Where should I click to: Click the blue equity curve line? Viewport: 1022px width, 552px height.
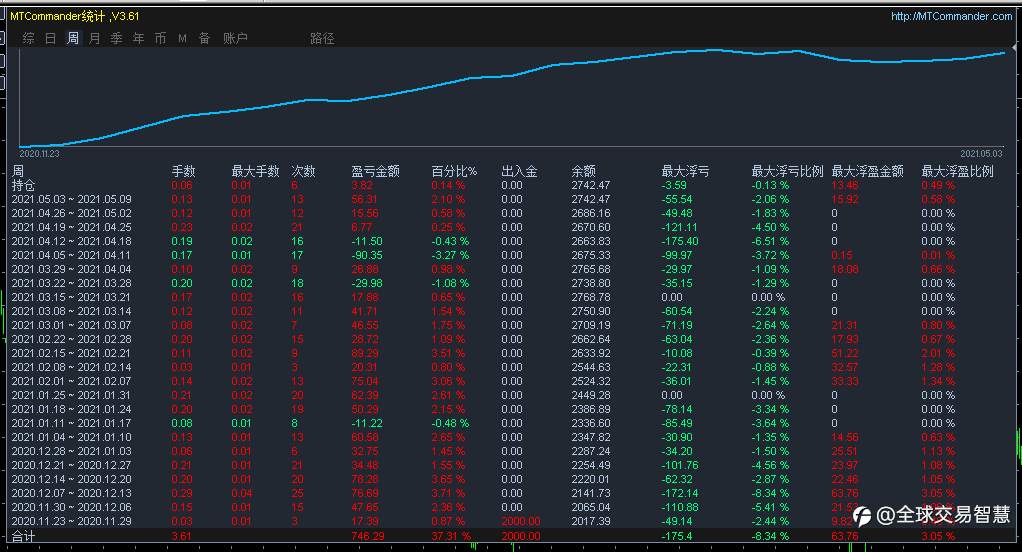pyautogui.click(x=512, y=74)
